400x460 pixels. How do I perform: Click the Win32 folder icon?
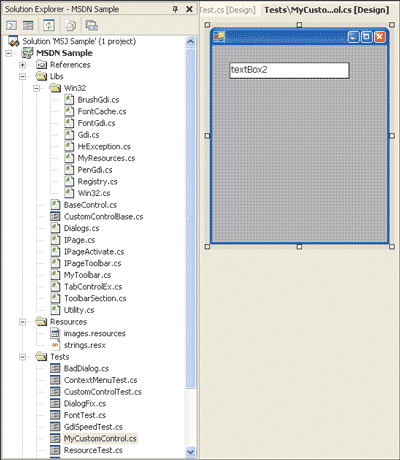(x=55, y=88)
